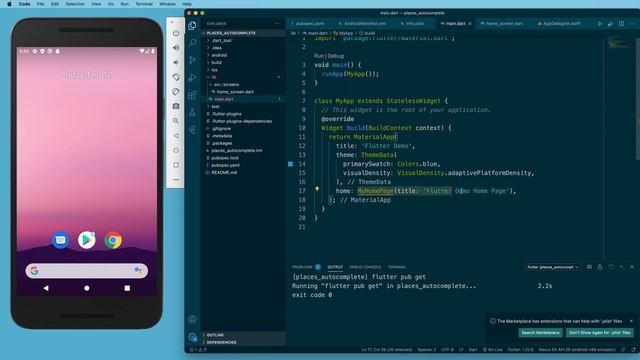Viewport: 640px width, 360px height.
Task: Click emulator screenshot camera button
Action: pyautogui.click(x=176, y=106)
